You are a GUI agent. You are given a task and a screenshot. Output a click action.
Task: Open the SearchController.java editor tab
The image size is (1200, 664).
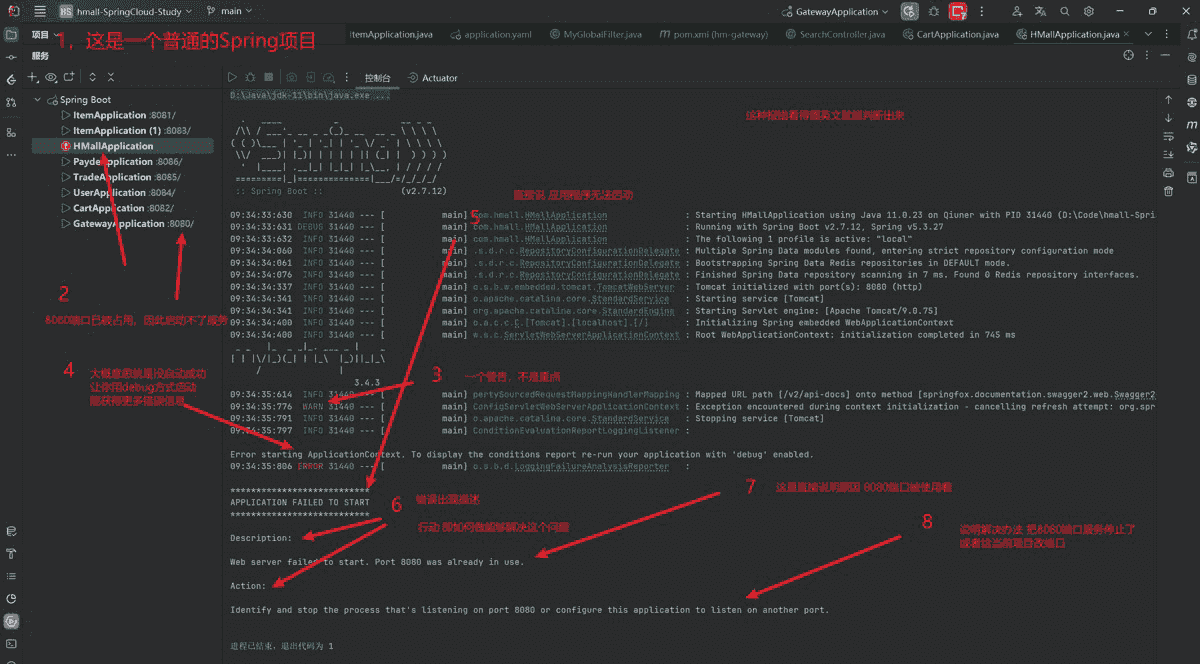[x=835, y=34]
